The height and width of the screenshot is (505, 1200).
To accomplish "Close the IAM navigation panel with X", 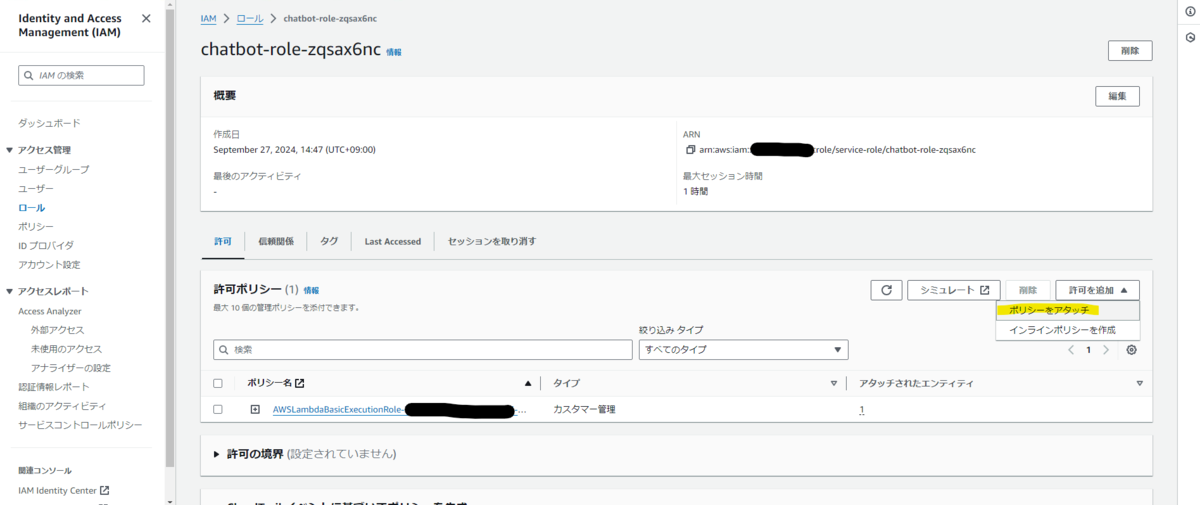I will (146, 19).
